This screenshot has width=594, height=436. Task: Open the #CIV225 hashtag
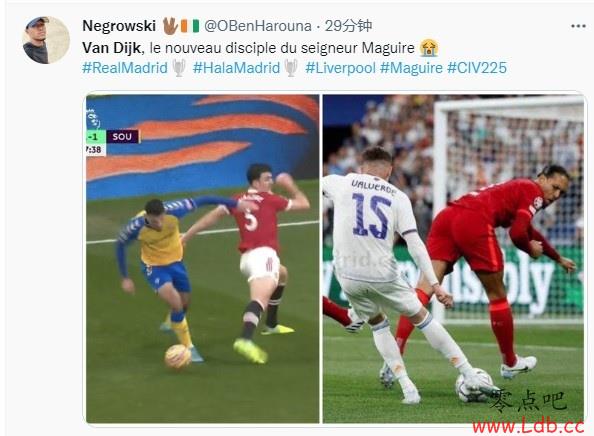tap(477, 68)
